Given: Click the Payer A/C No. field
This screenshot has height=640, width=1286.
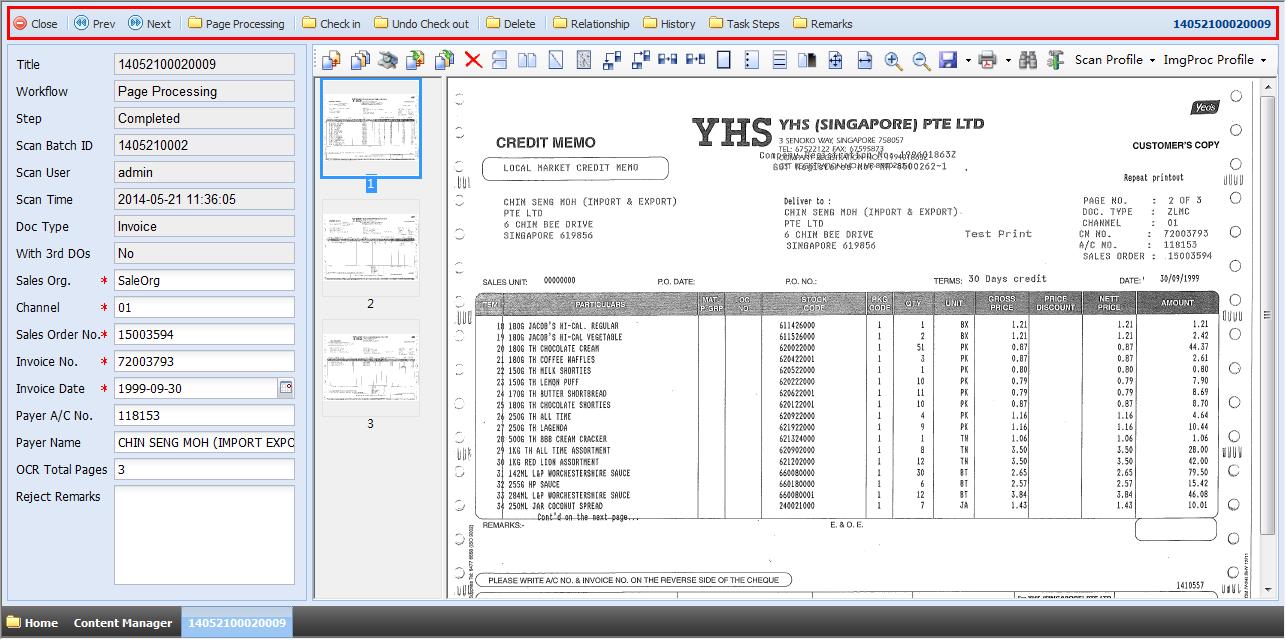Looking at the screenshot, I should coord(204,415).
